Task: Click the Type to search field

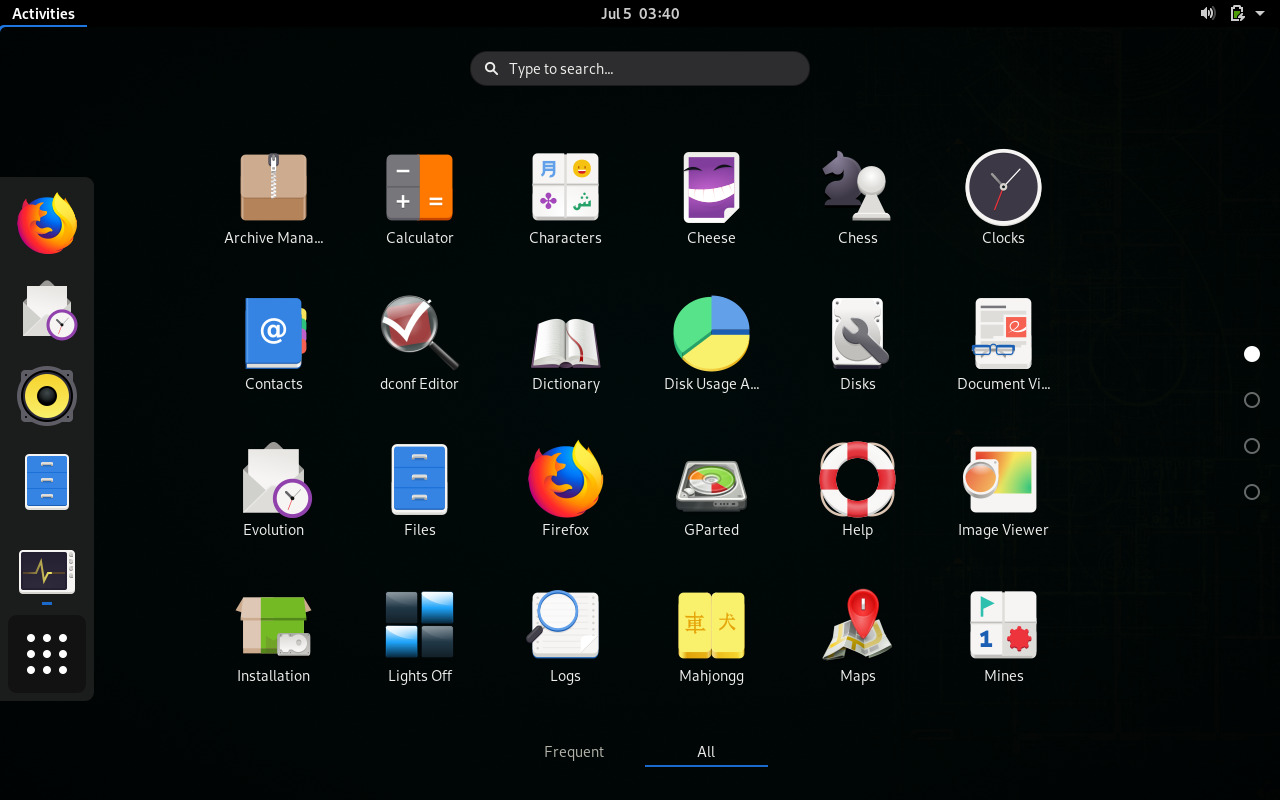Action: (639, 68)
